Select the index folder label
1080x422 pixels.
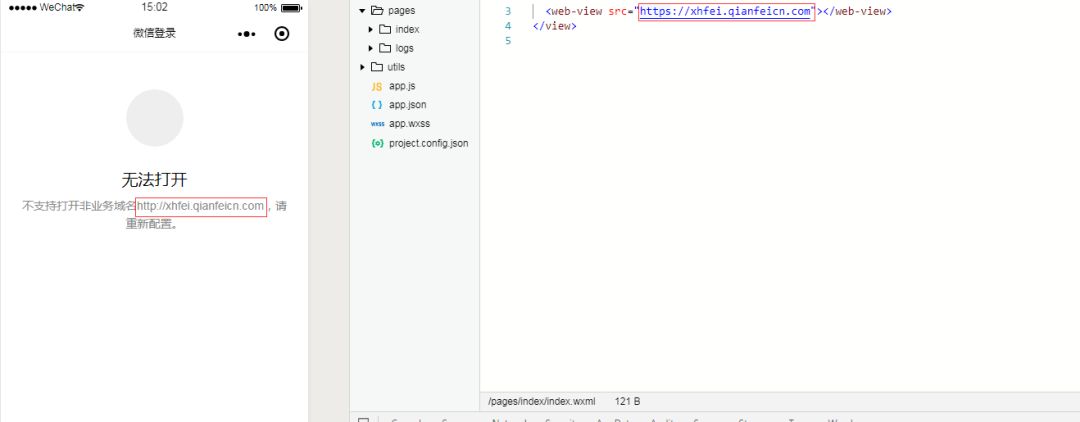click(x=407, y=29)
